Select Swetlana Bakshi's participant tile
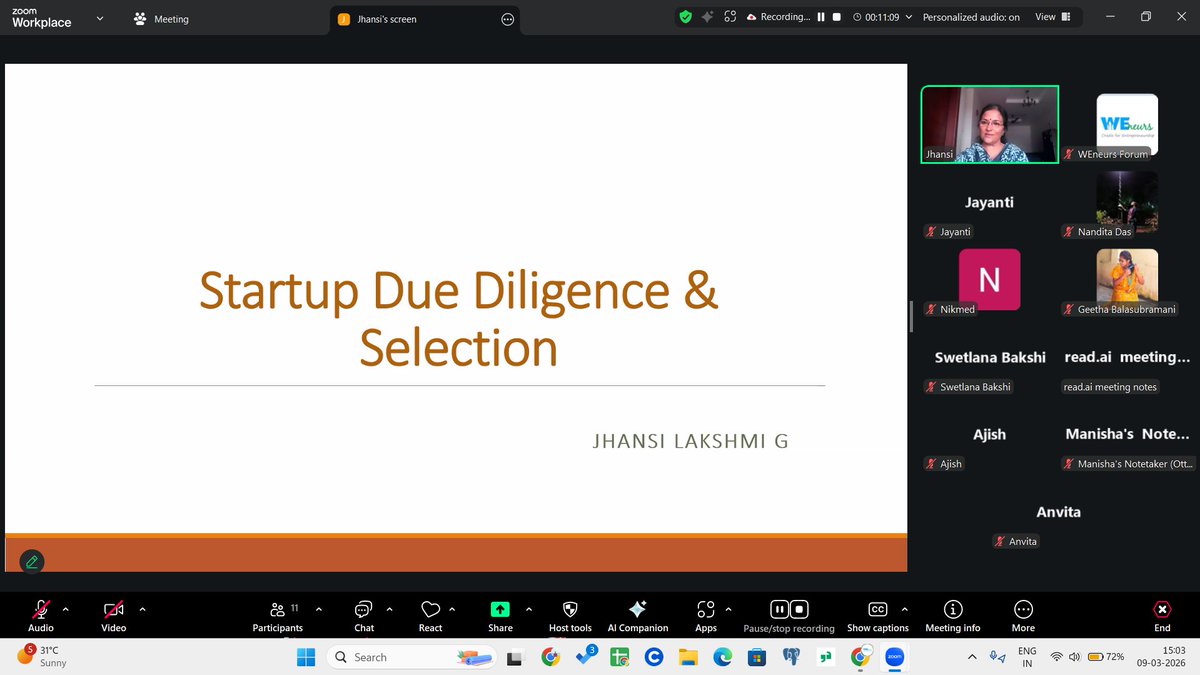Screen dimensions: 1200x675 (x=989, y=358)
